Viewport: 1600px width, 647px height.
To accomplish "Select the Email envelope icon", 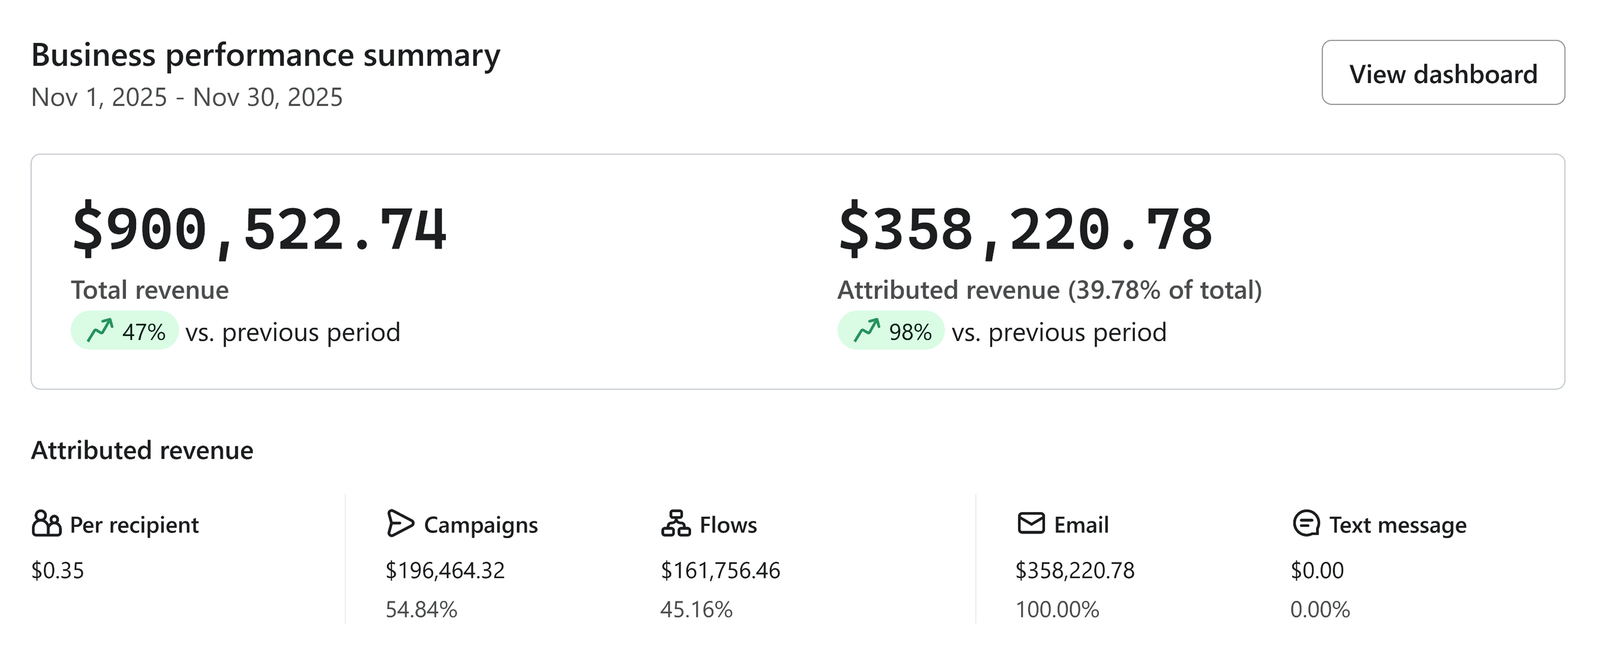I will 1031,524.
